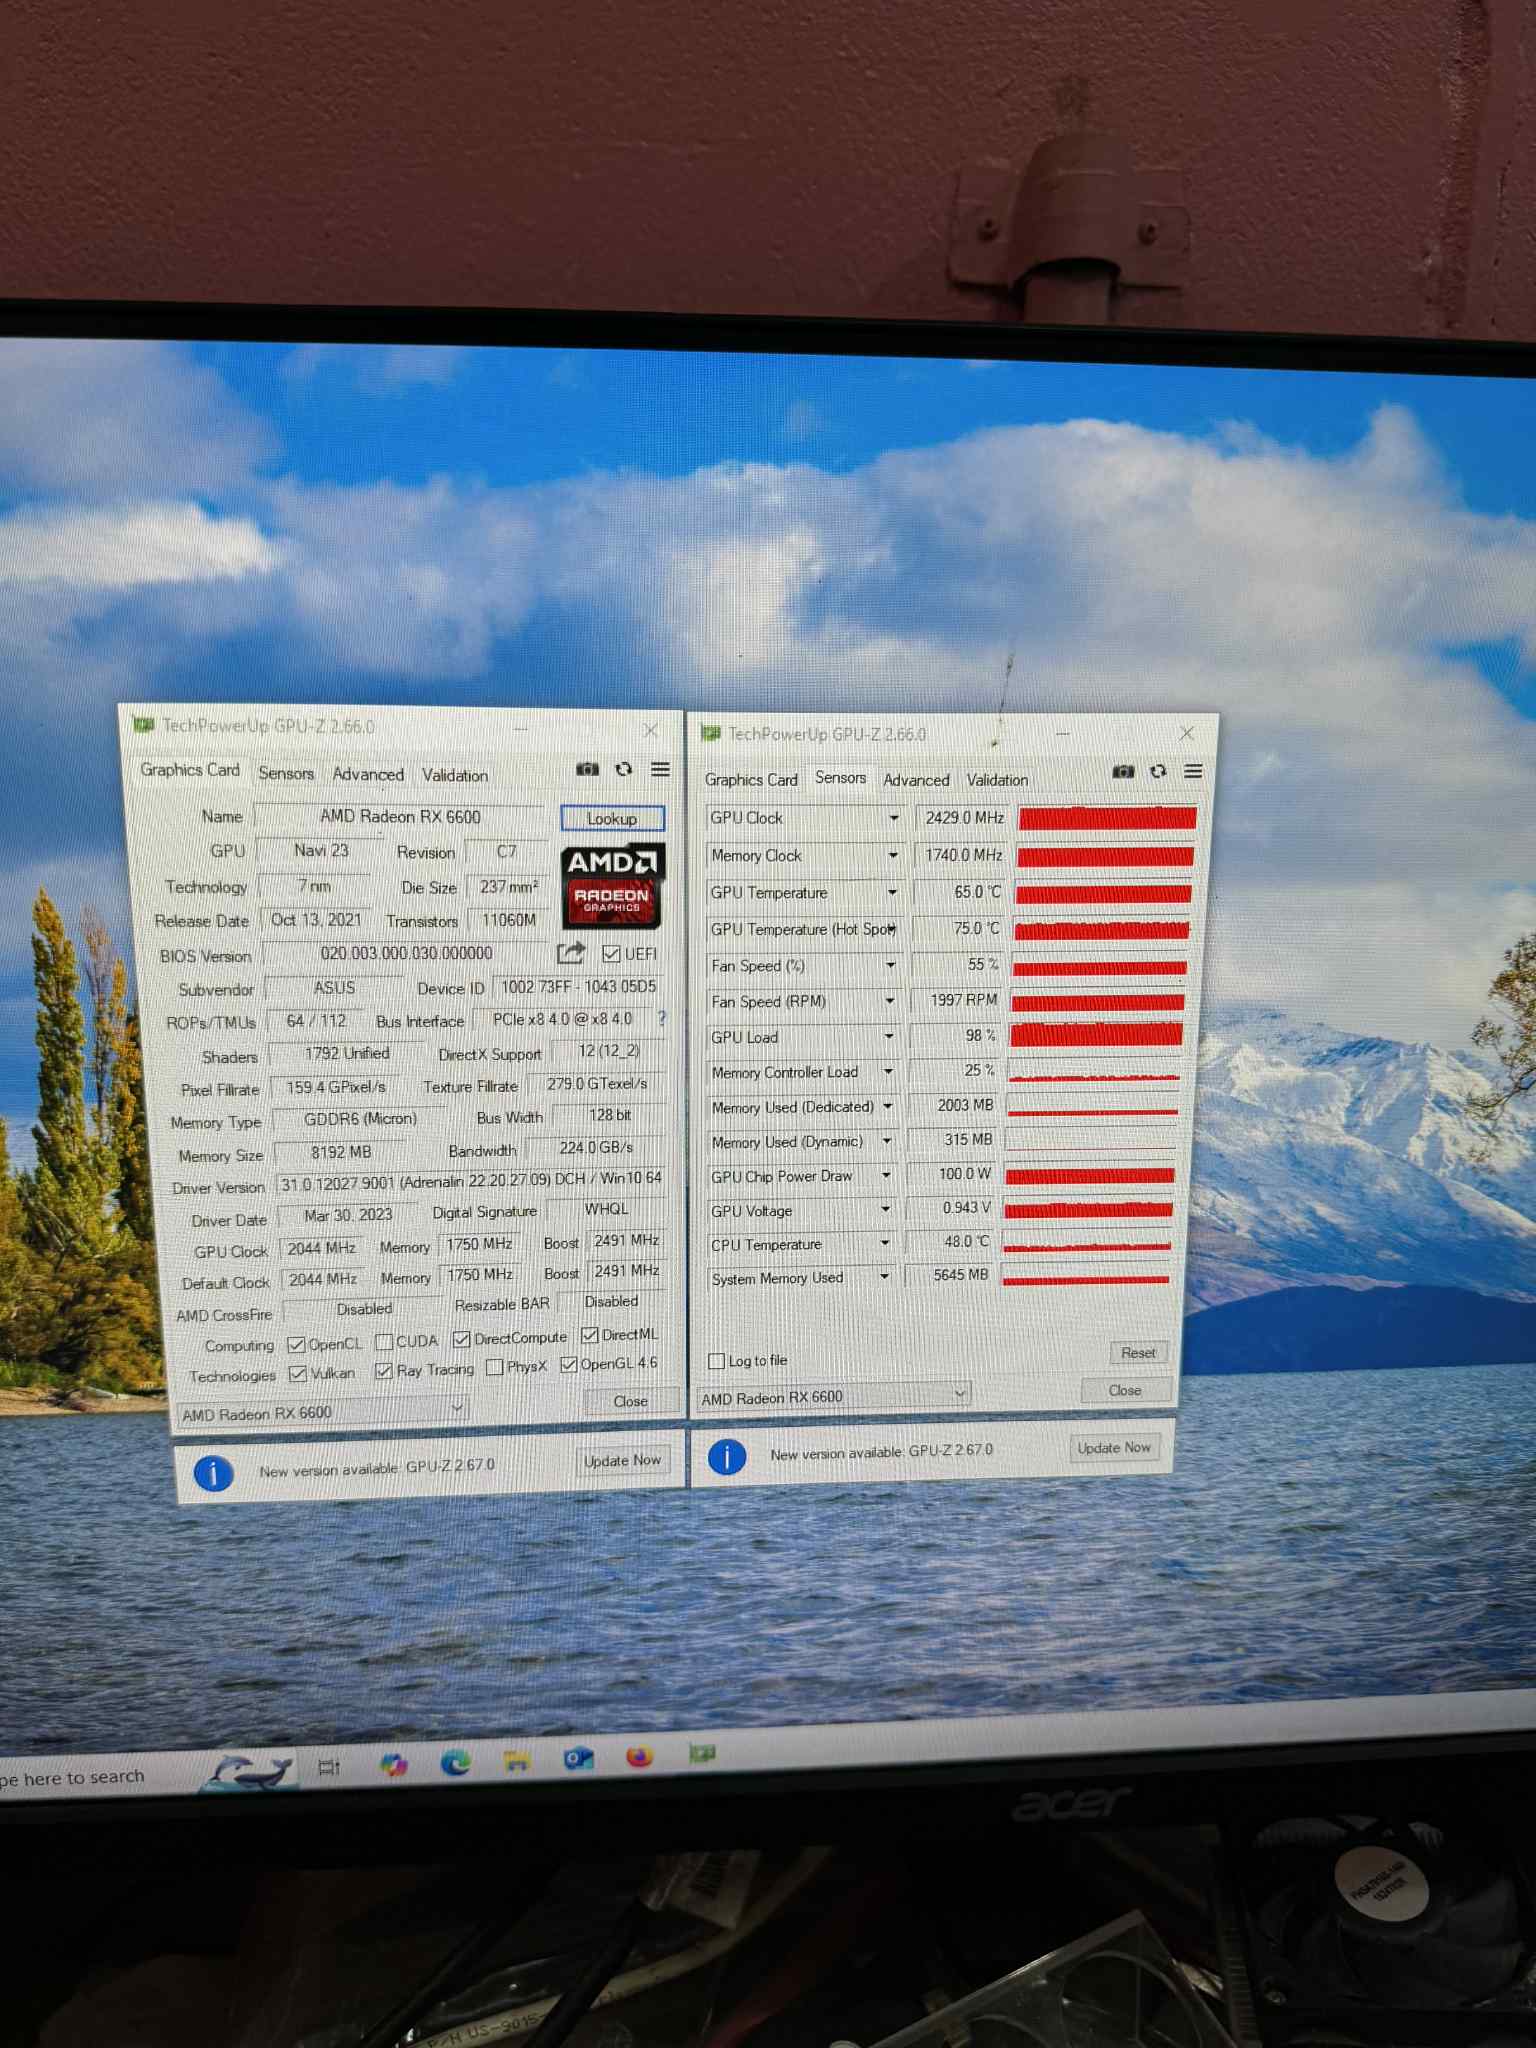Switch to Sensors tab in left window
Viewport: 1536px width, 2048px height.
click(286, 773)
